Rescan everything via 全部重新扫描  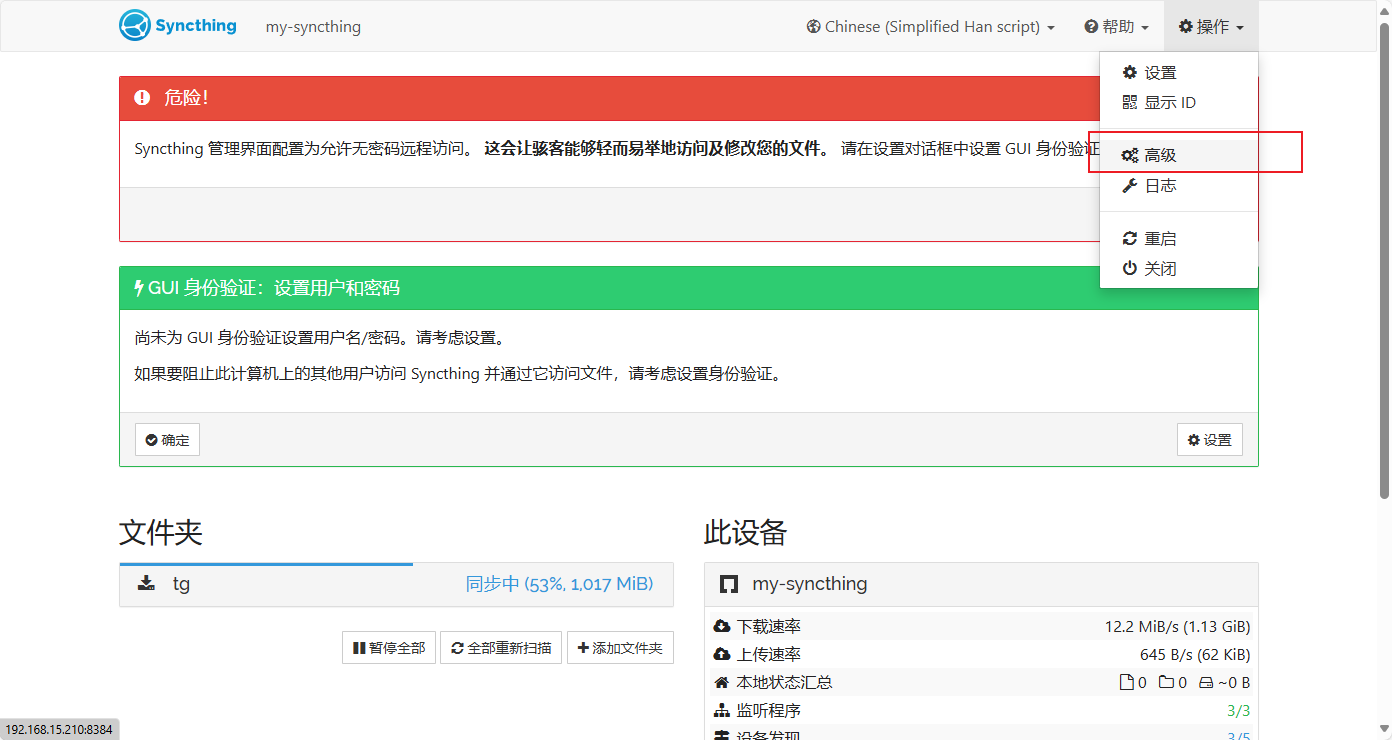501,648
